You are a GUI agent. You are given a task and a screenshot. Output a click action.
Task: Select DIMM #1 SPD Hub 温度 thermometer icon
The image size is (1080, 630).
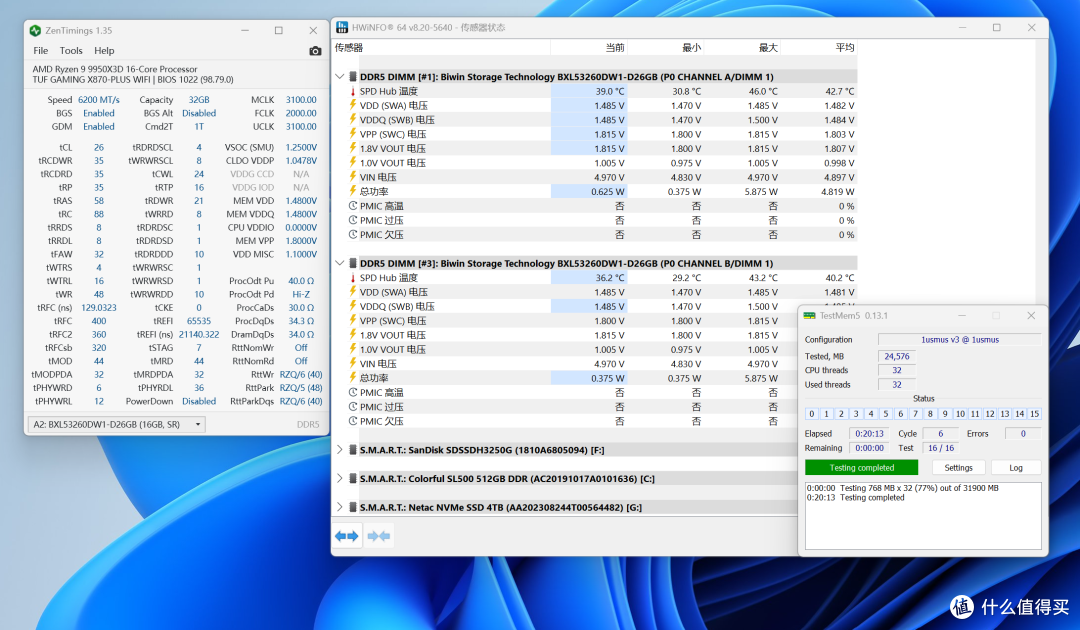click(353, 91)
